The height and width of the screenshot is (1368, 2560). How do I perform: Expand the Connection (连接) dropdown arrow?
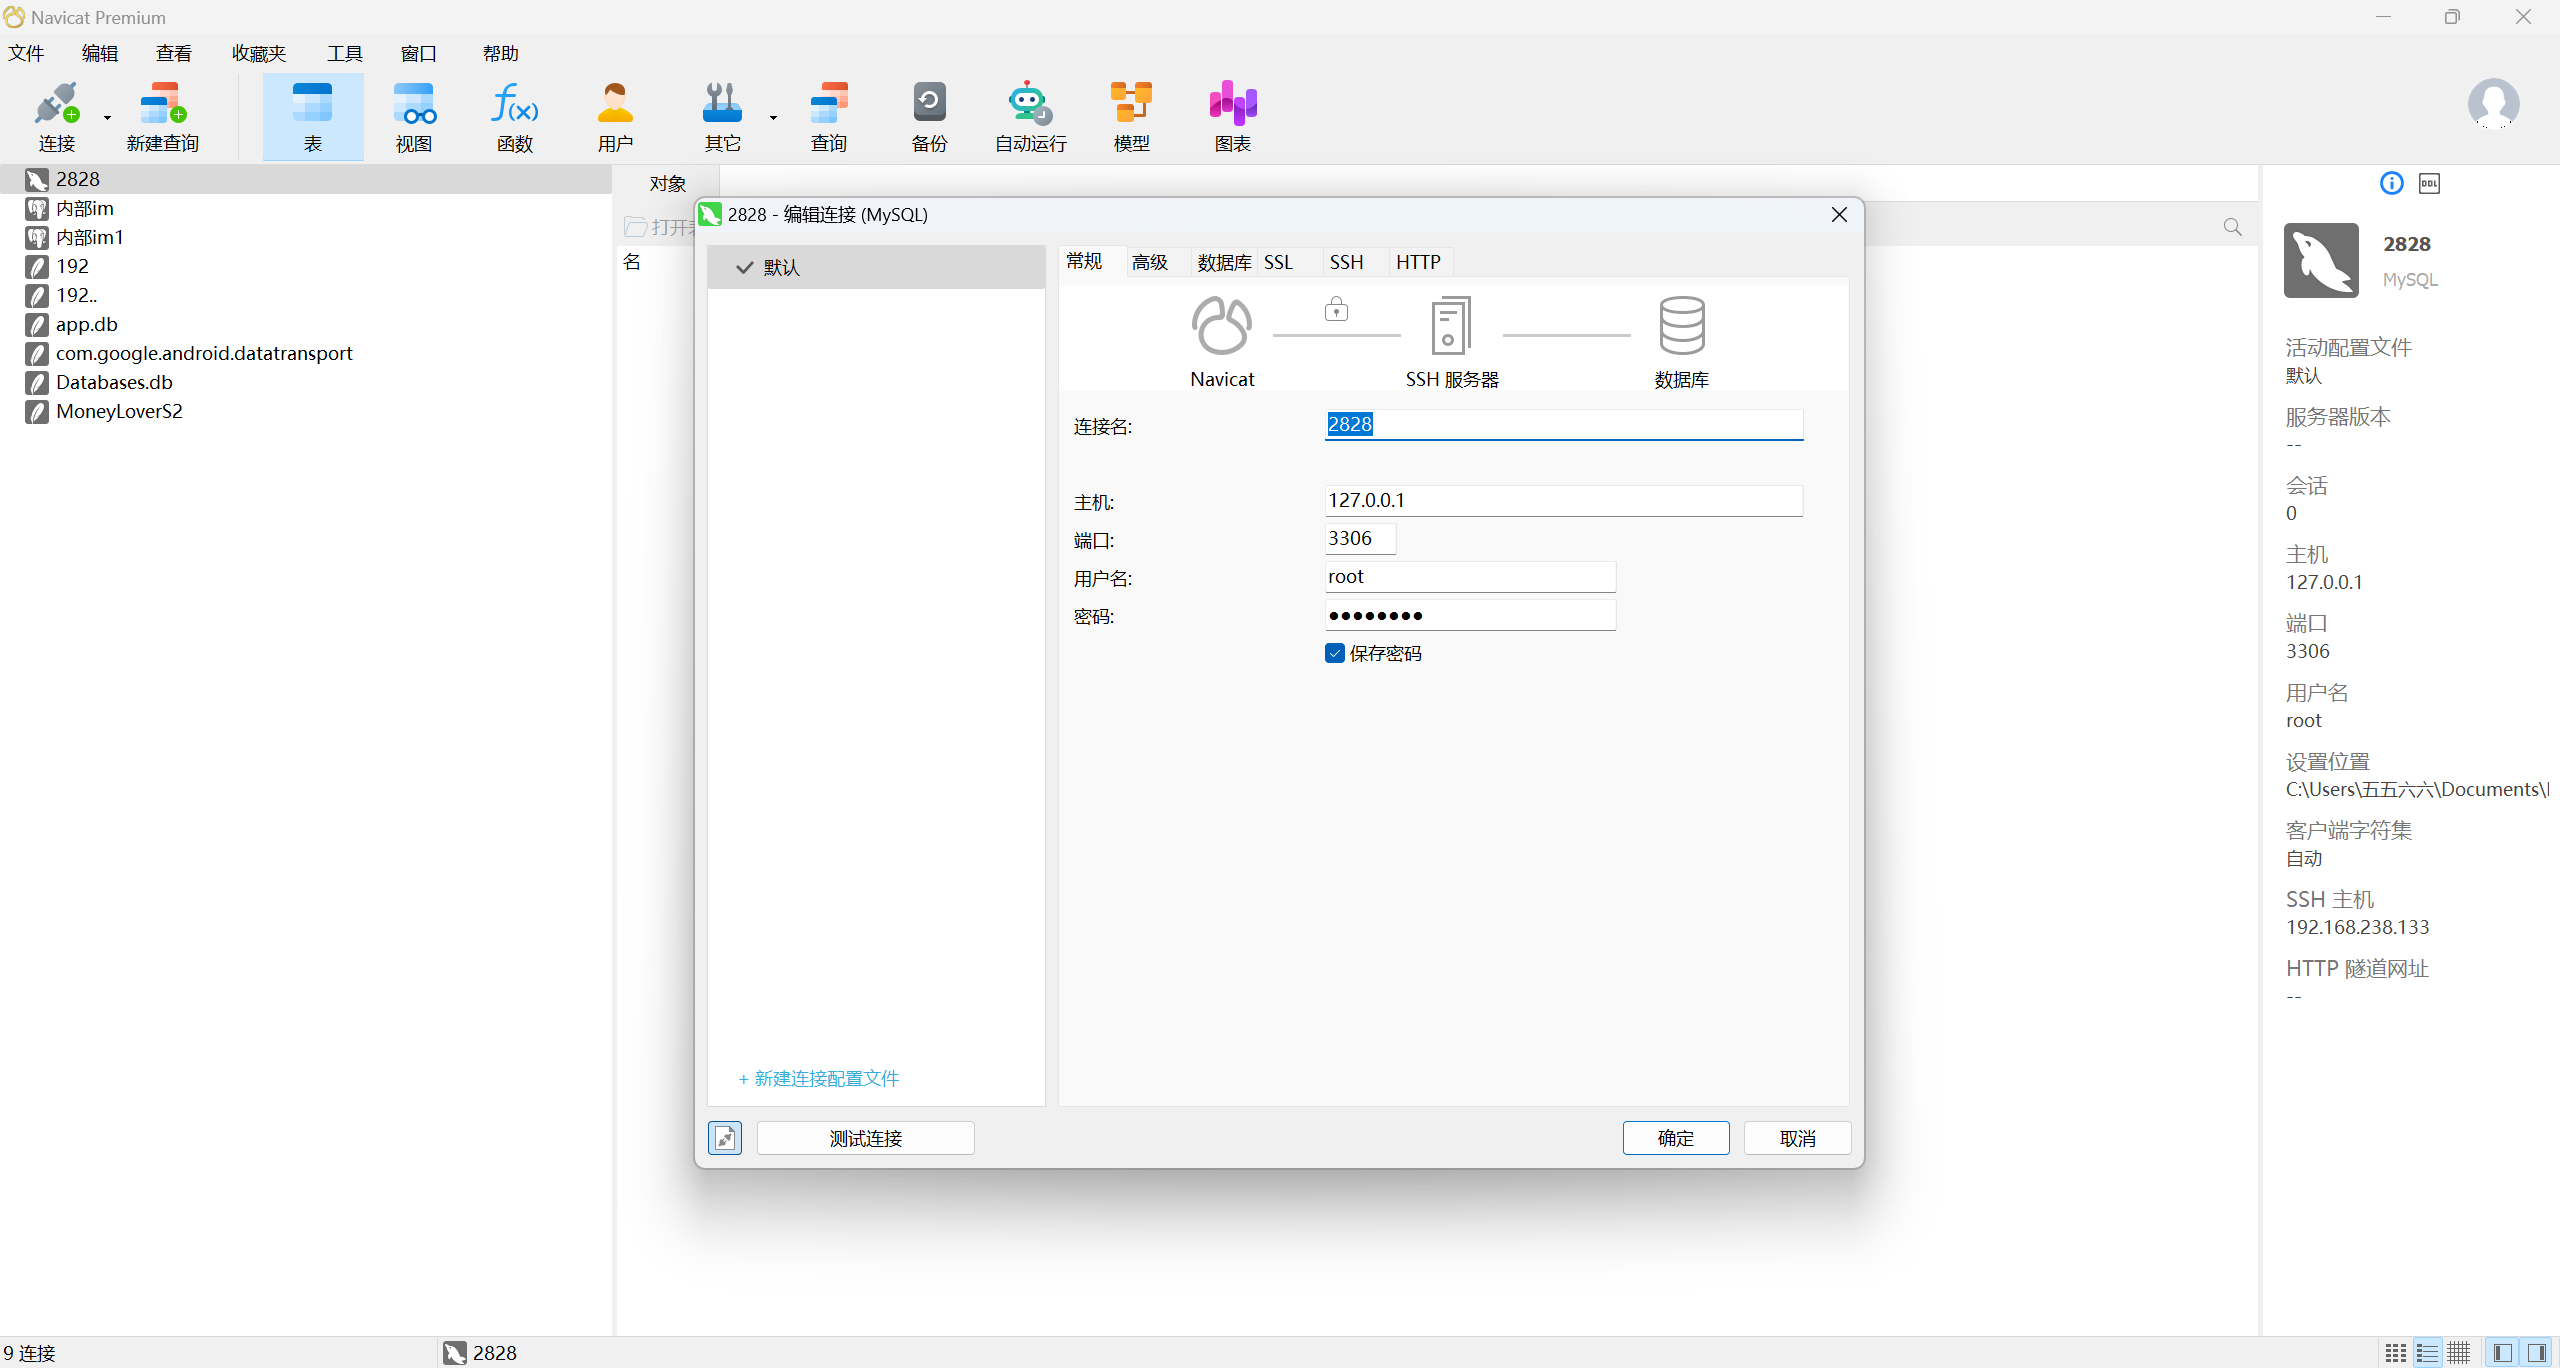point(107,118)
